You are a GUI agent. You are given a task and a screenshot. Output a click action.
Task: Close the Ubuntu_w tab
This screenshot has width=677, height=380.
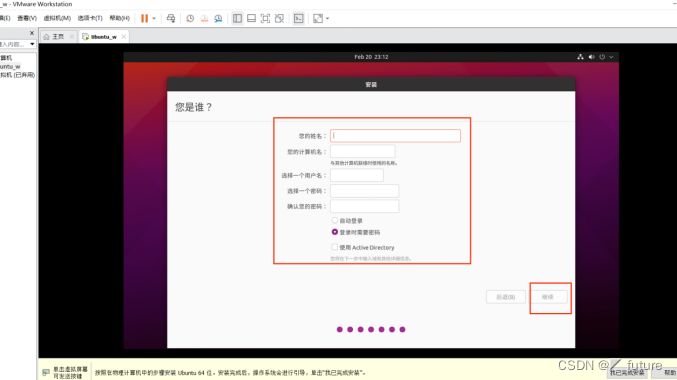pos(124,37)
